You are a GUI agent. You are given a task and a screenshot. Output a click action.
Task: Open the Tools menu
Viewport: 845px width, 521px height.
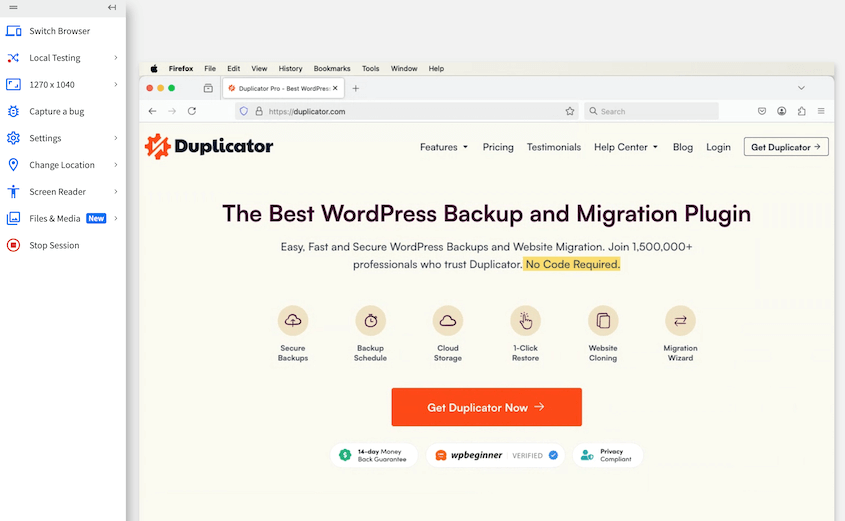(x=370, y=68)
